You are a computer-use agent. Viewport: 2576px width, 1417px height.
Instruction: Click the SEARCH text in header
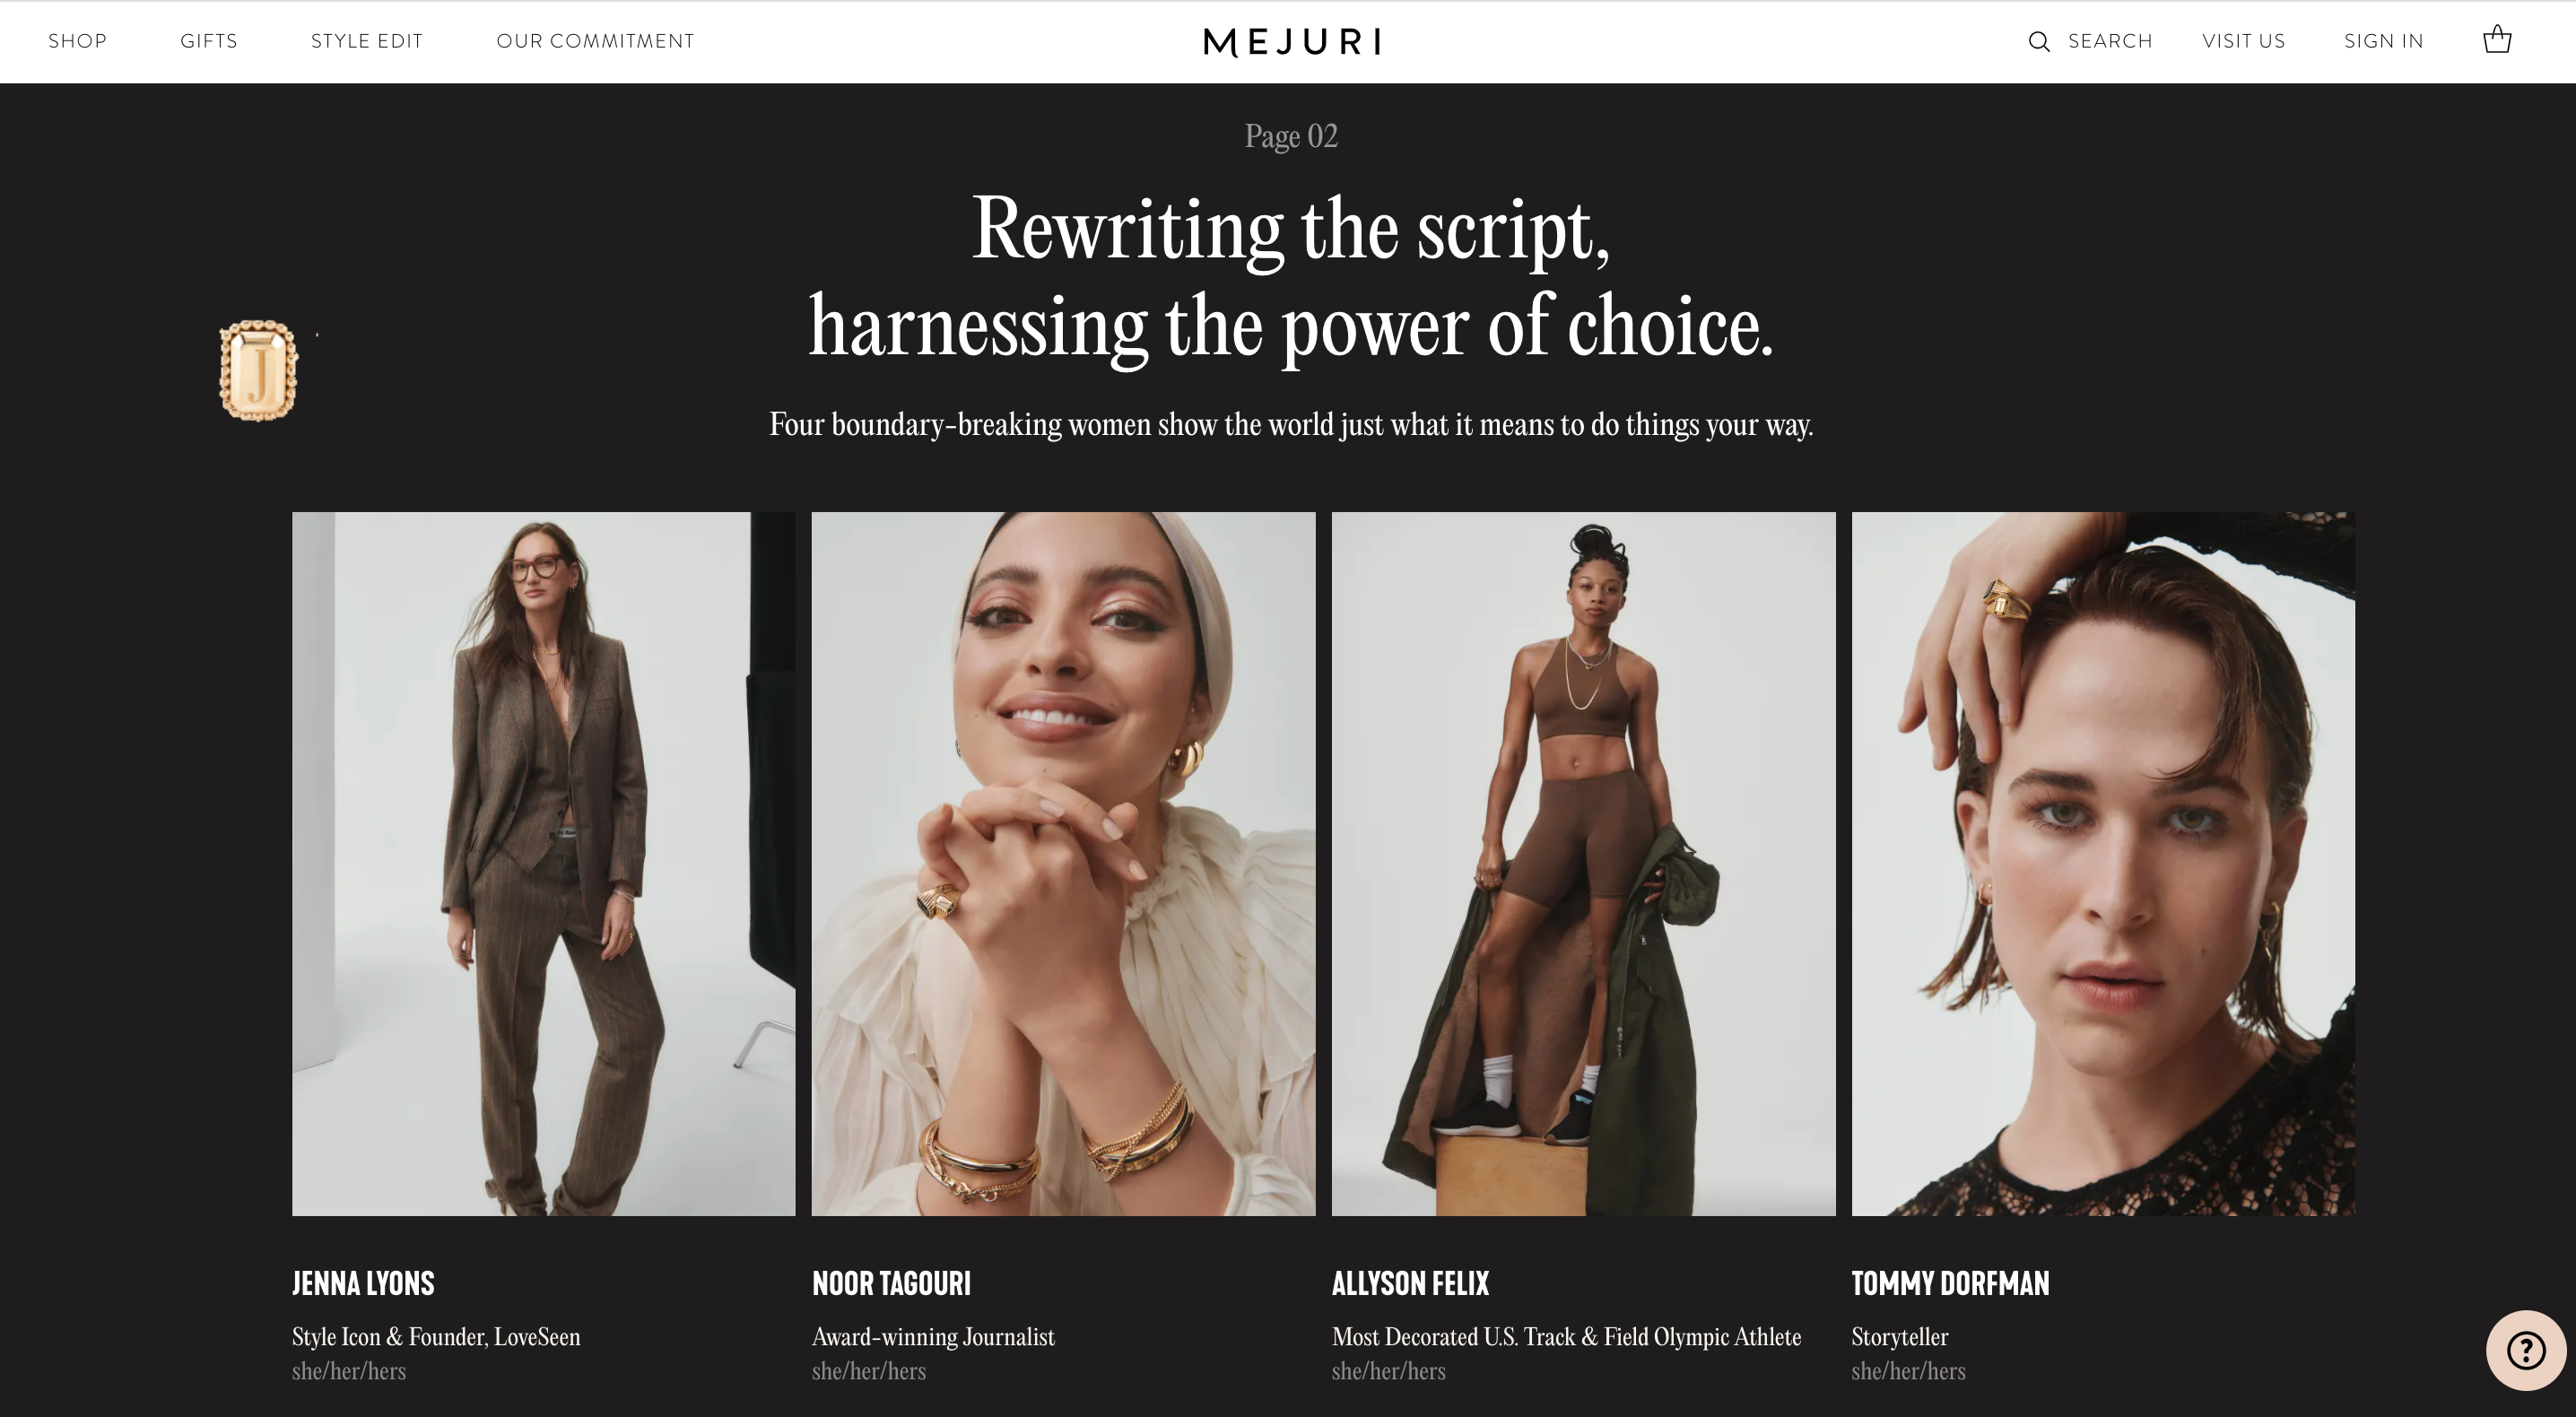point(2110,41)
